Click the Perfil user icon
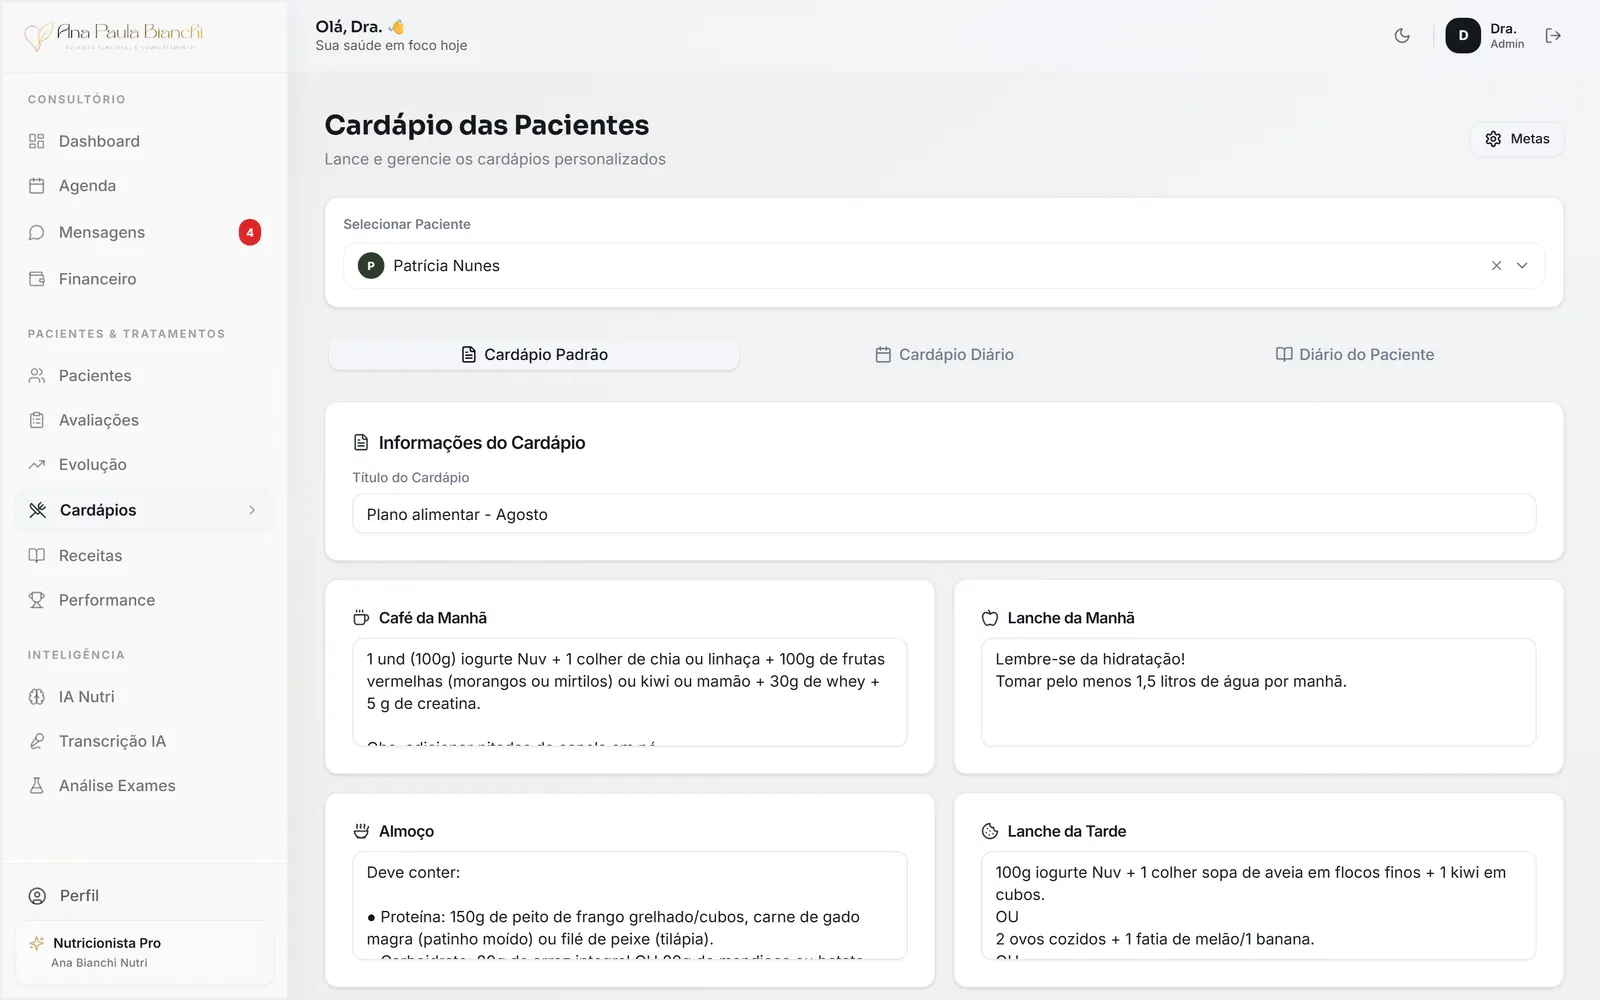 tap(37, 896)
